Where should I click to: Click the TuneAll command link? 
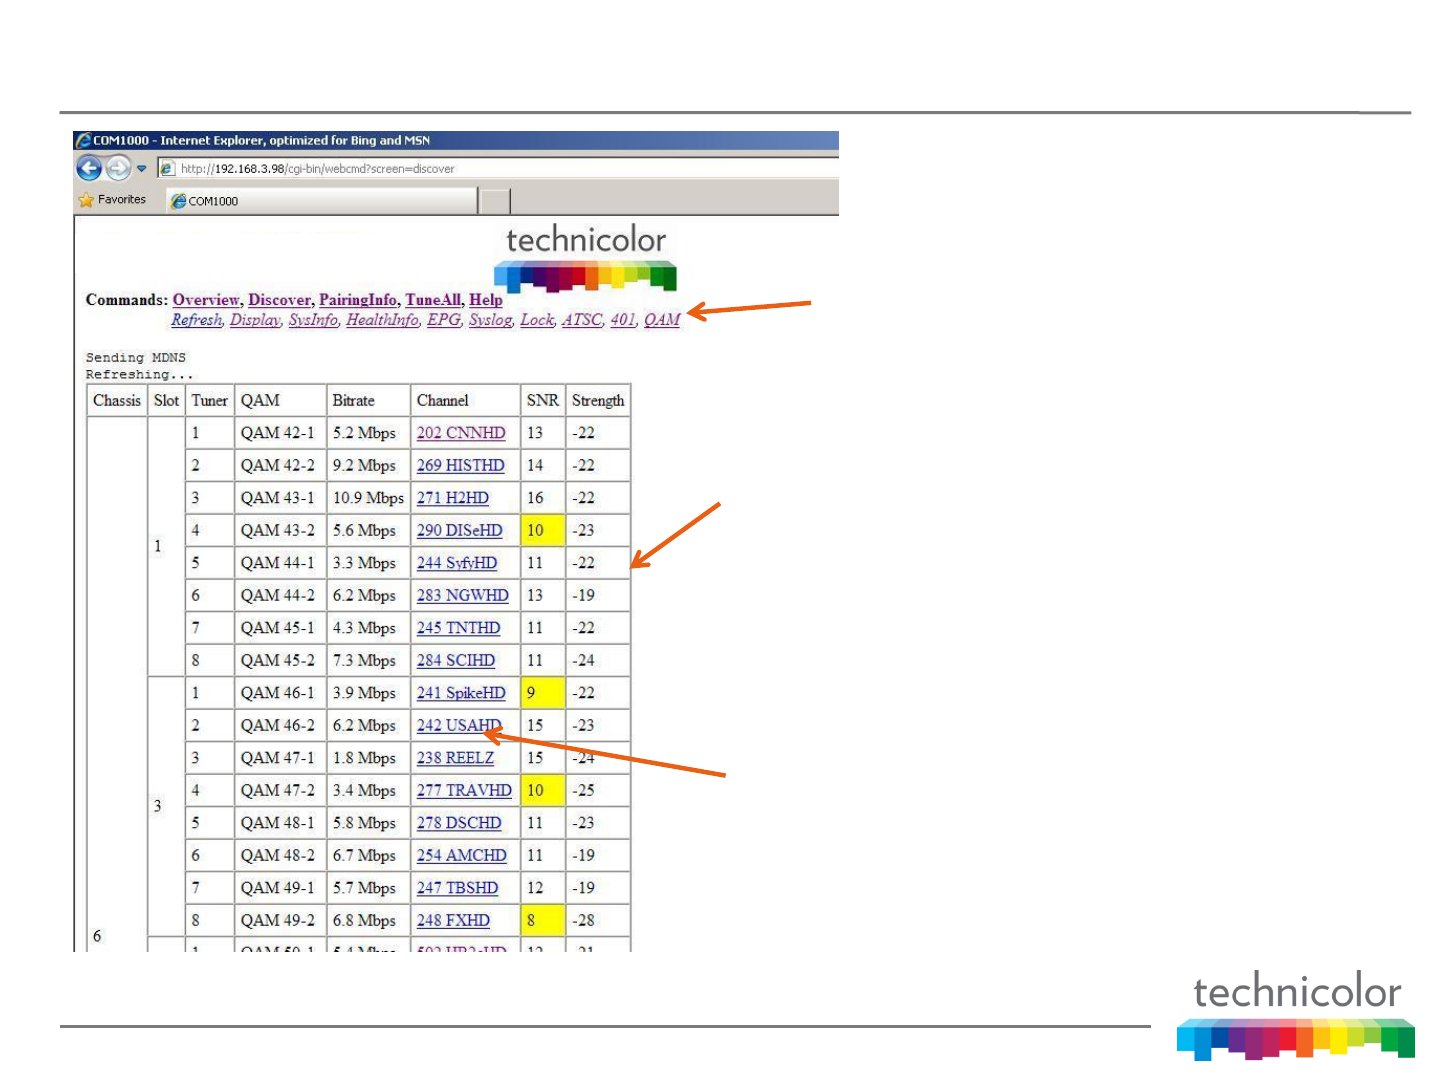[x=432, y=300]
